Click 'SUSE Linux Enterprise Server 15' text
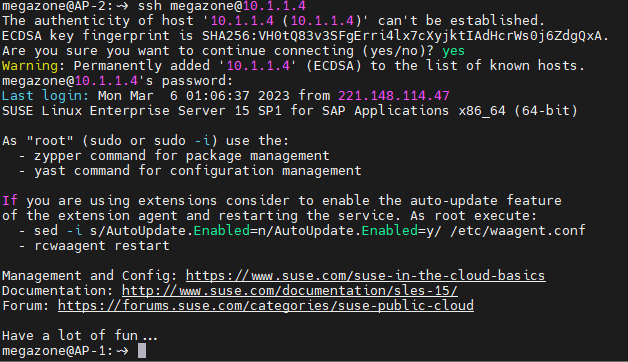Screen dimensions: 628x362 tap(126, 111)
